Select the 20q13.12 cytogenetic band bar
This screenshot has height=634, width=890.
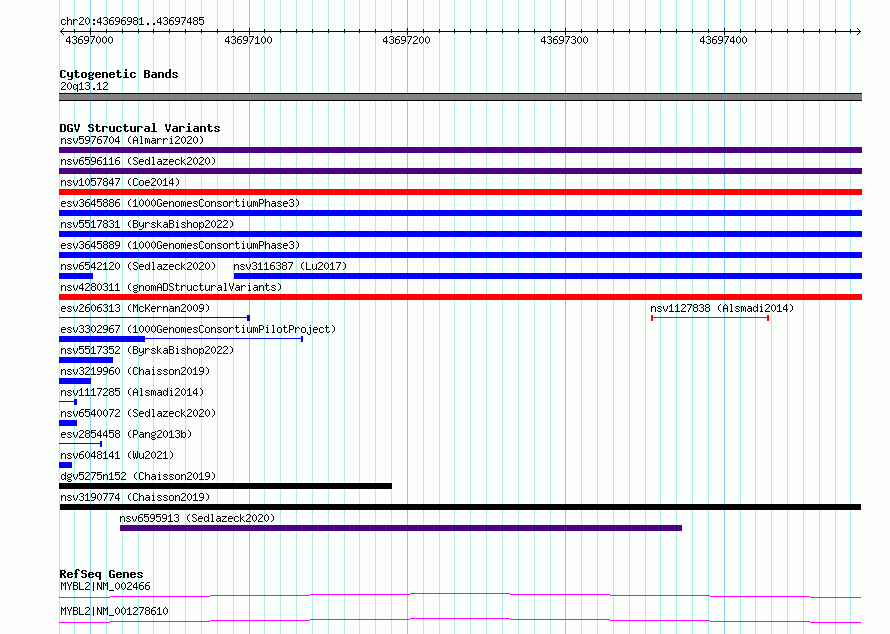460,97
